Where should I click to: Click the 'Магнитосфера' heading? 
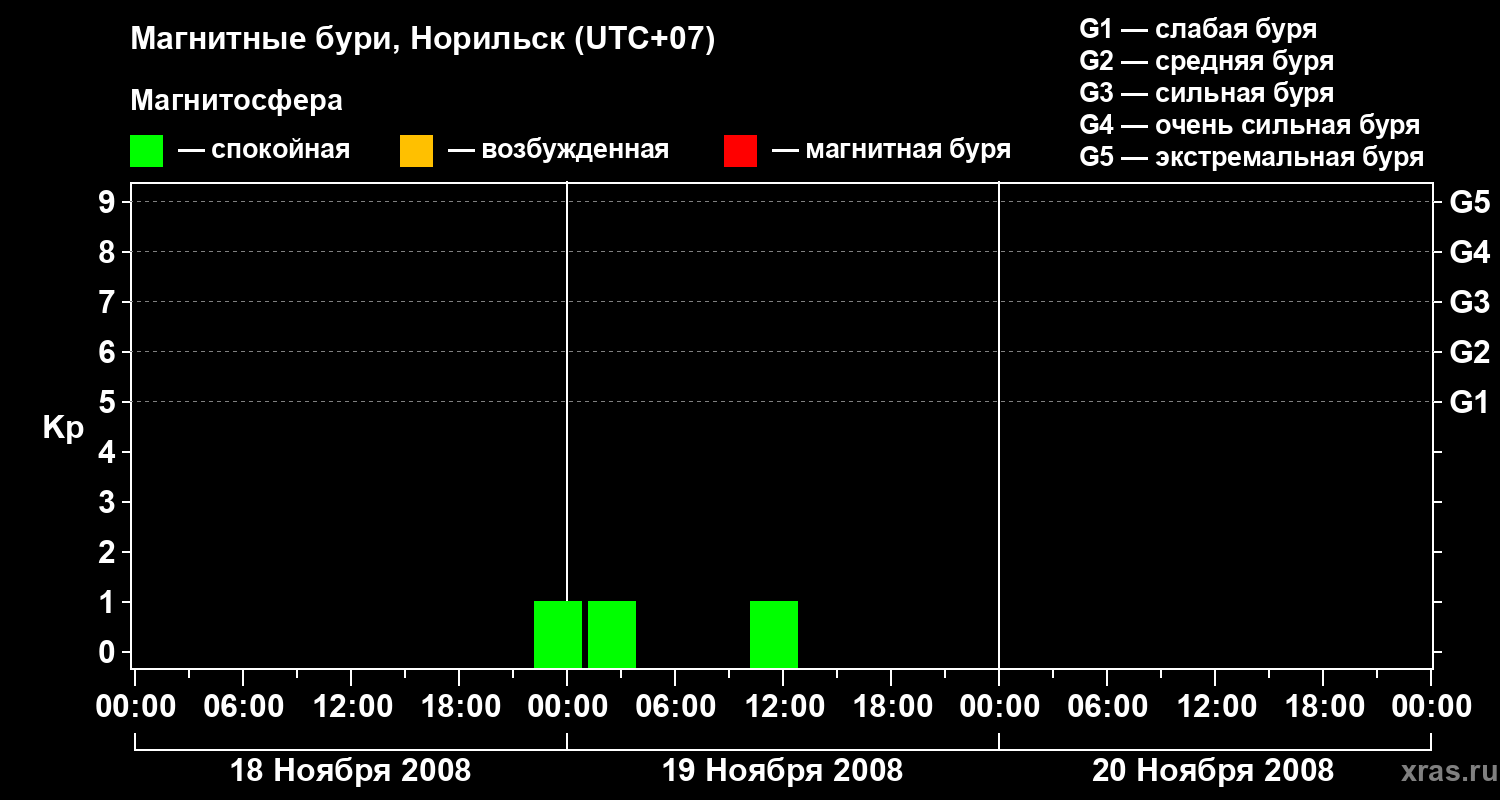tap(236, 101)
